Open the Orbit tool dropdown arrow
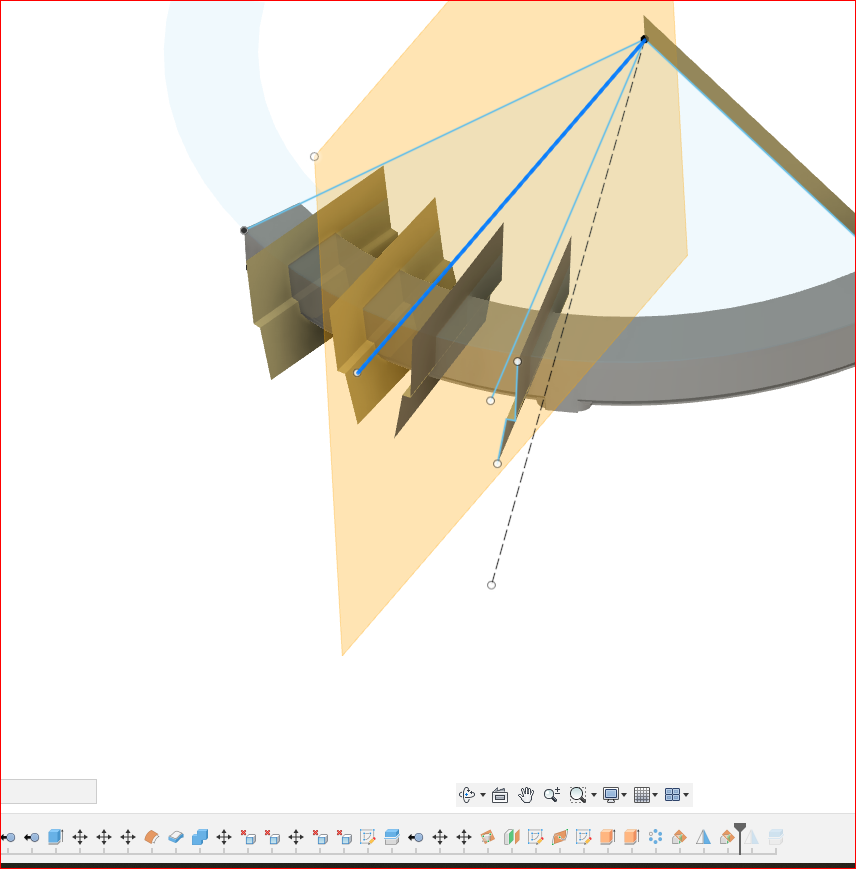856x869 pixels. point(482,794)
